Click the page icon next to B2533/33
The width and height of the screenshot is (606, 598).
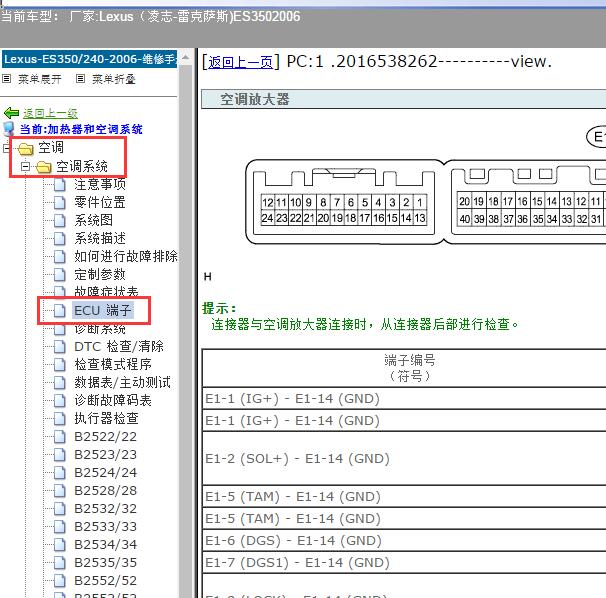(x=60, y=526)
